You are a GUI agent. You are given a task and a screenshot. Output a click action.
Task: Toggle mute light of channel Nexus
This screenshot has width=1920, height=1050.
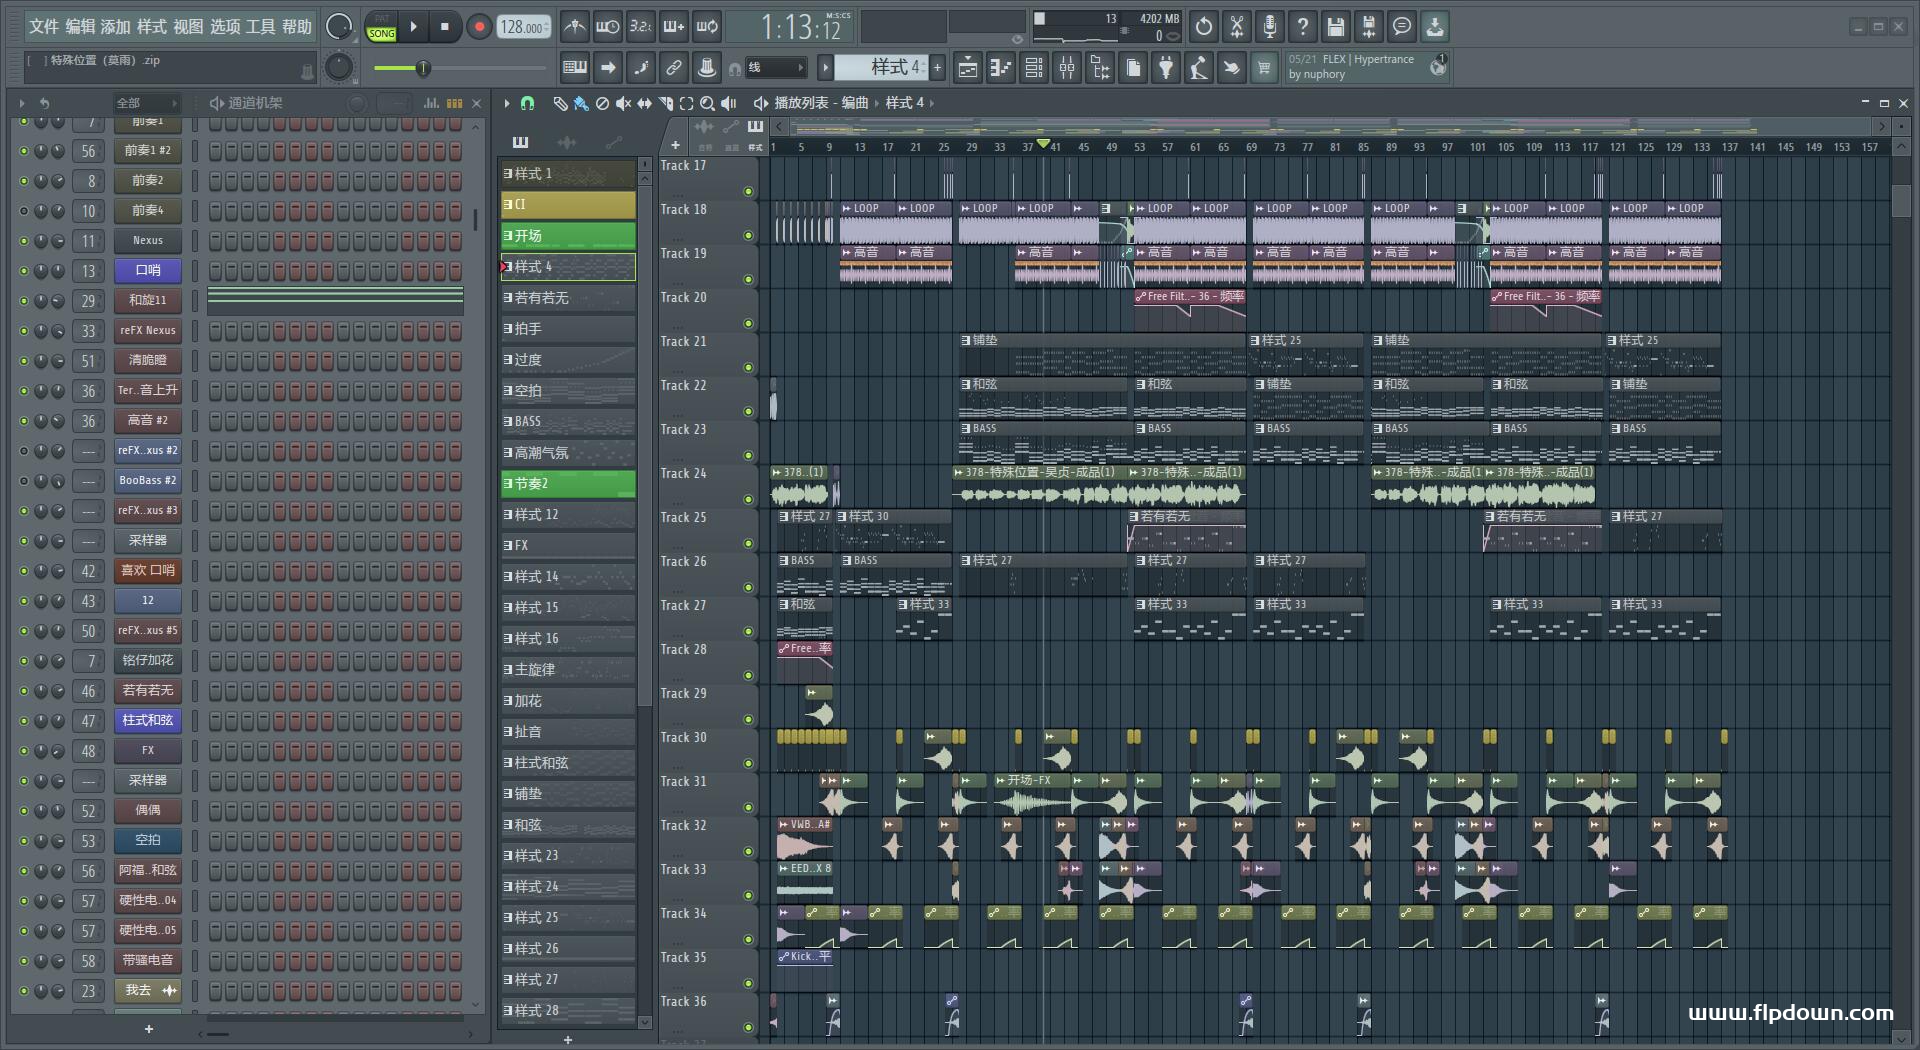tap(24, 241)
